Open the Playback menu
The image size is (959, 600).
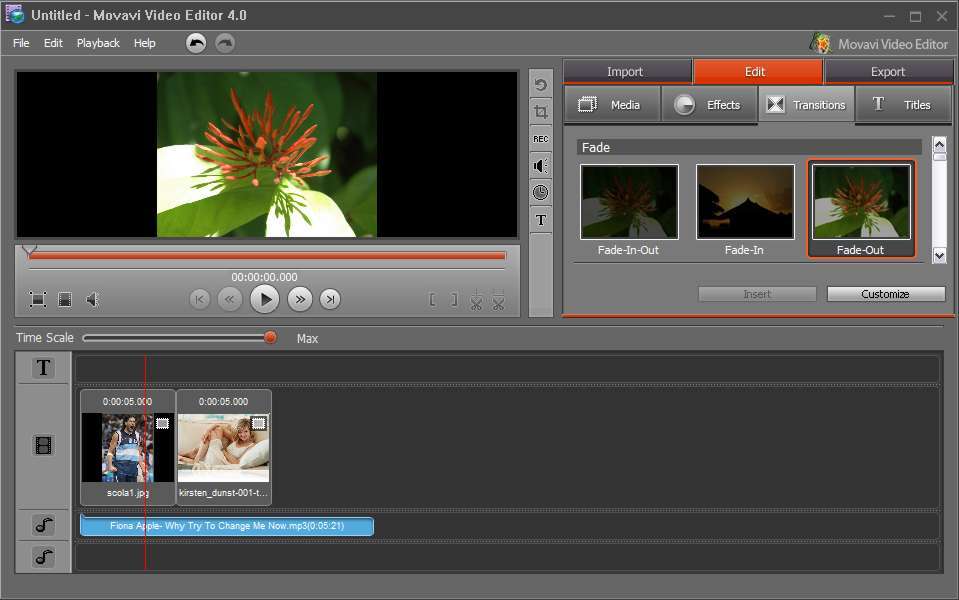pos(98,43)
